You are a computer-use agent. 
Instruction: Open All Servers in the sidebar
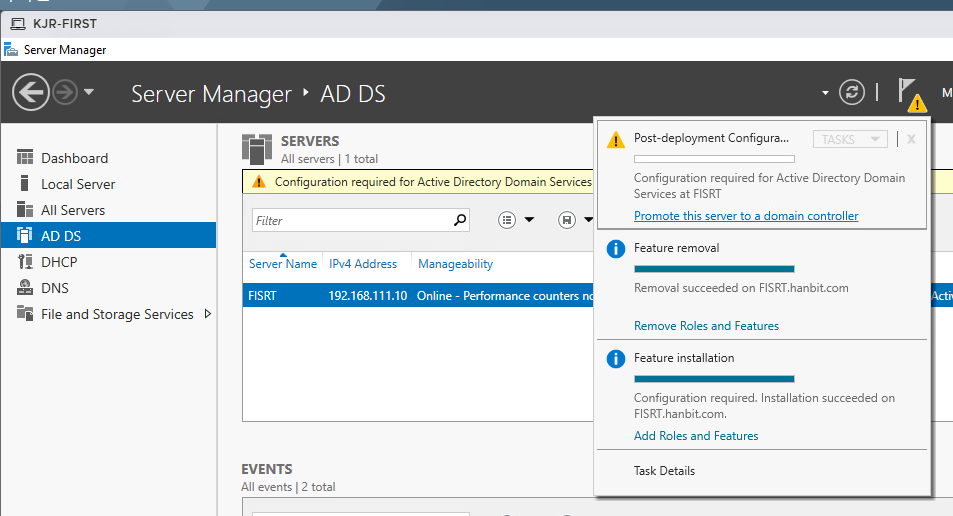(73, 210)
